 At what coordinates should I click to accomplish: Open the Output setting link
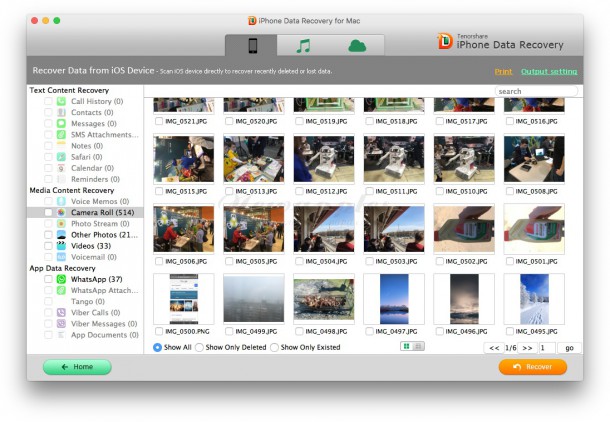pyautogui.click(x=549, y=72)
